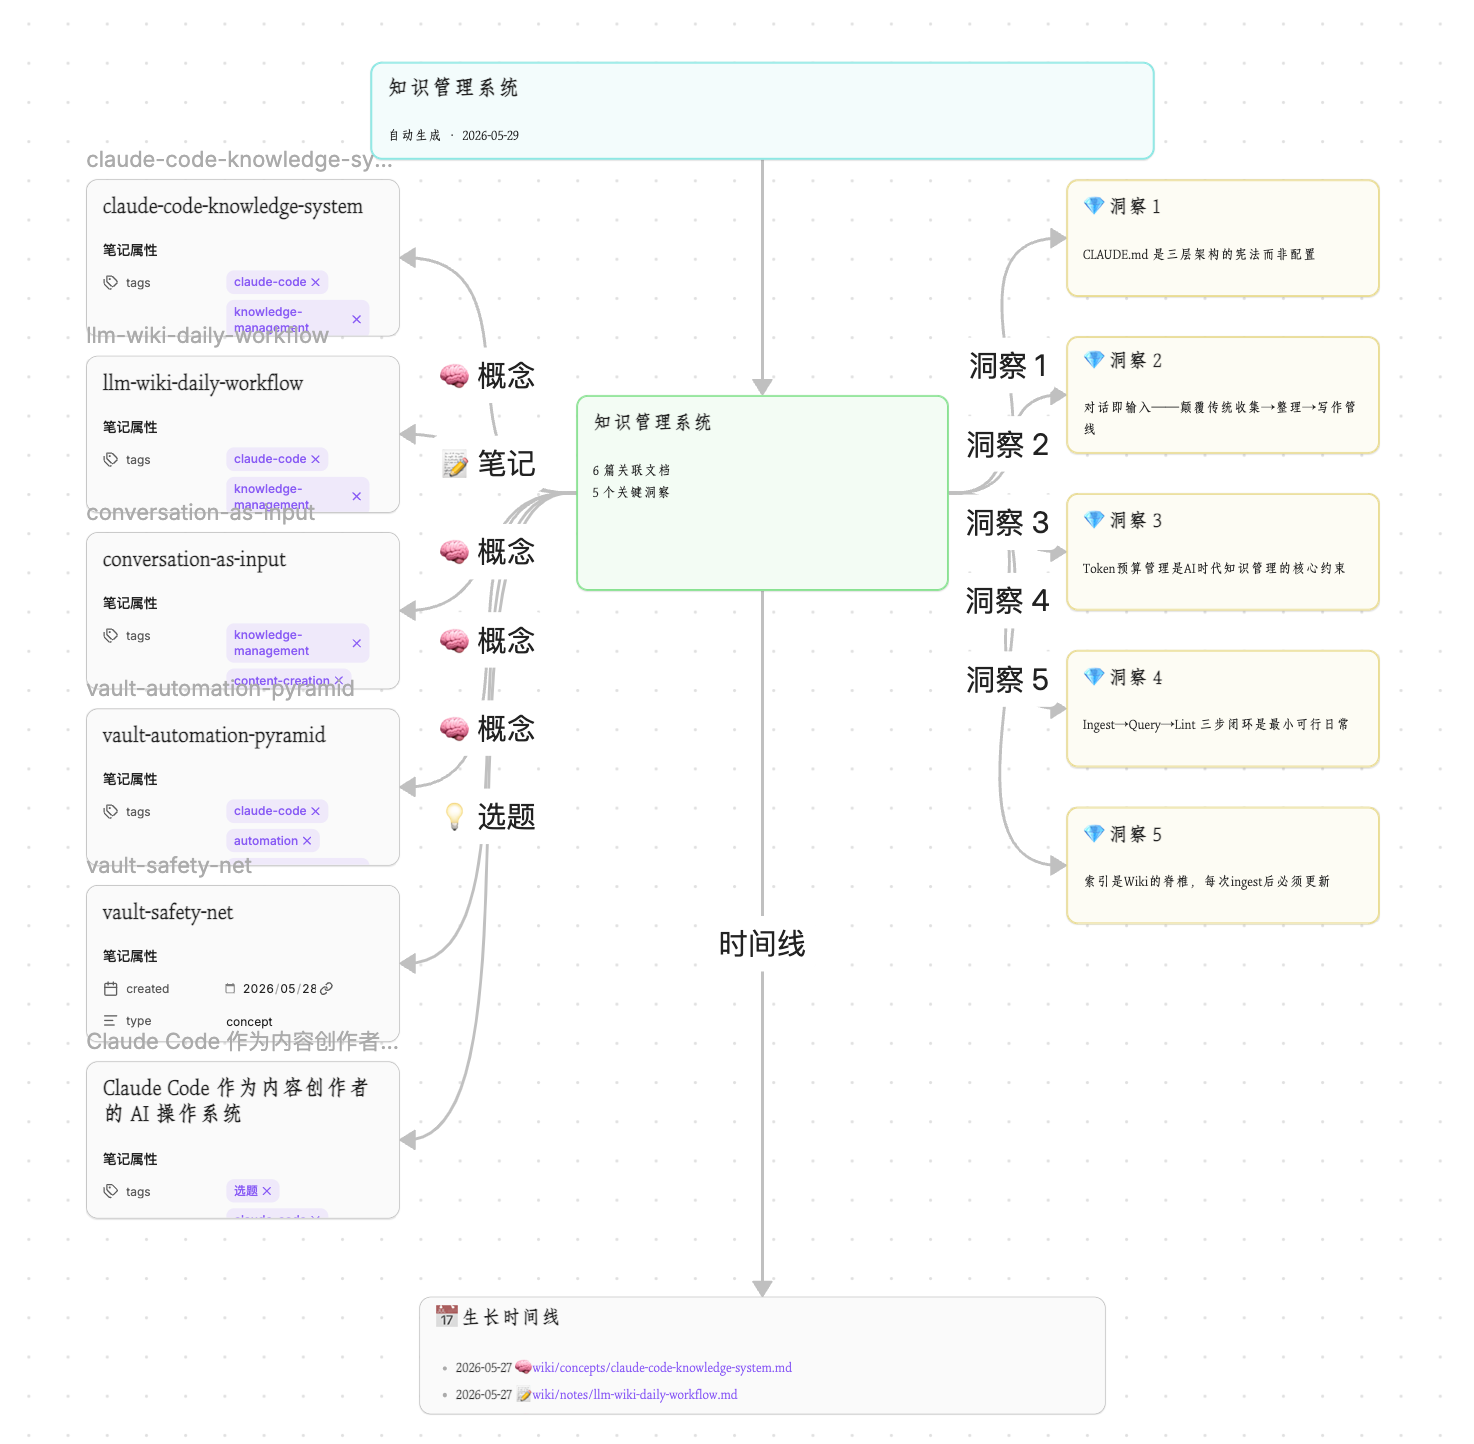The image size is (1474, 1444).
Task: Open wiki/concepts/claude-code-knowledge-system.md link
Action: pos(662,1368)
